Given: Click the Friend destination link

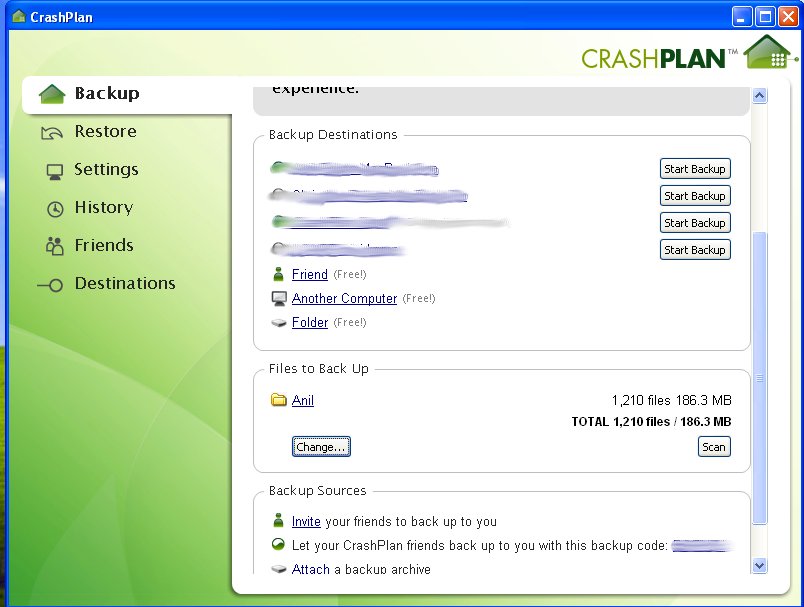Looking at the screenshot, I should tap(310, 274).
